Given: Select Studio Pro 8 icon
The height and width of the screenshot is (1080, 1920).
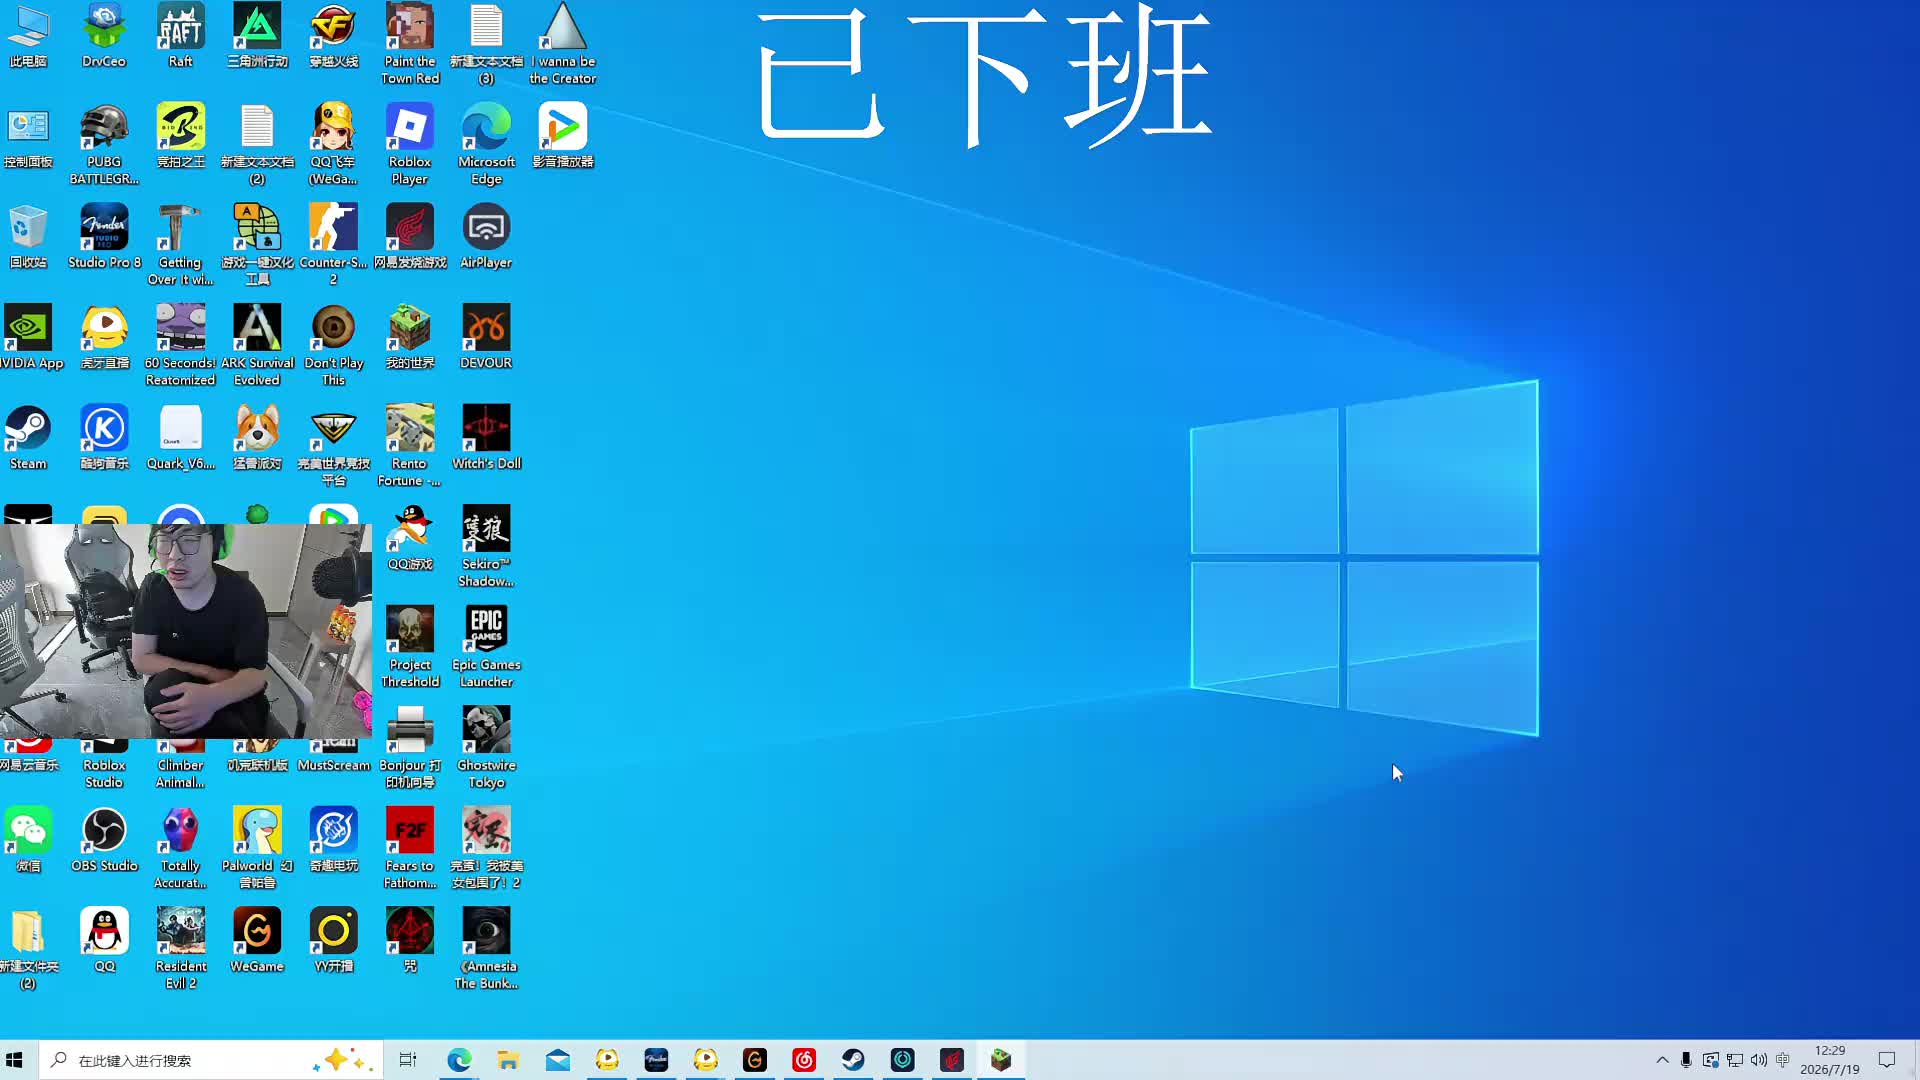Looking at the screenshot, I should (104, 237).
